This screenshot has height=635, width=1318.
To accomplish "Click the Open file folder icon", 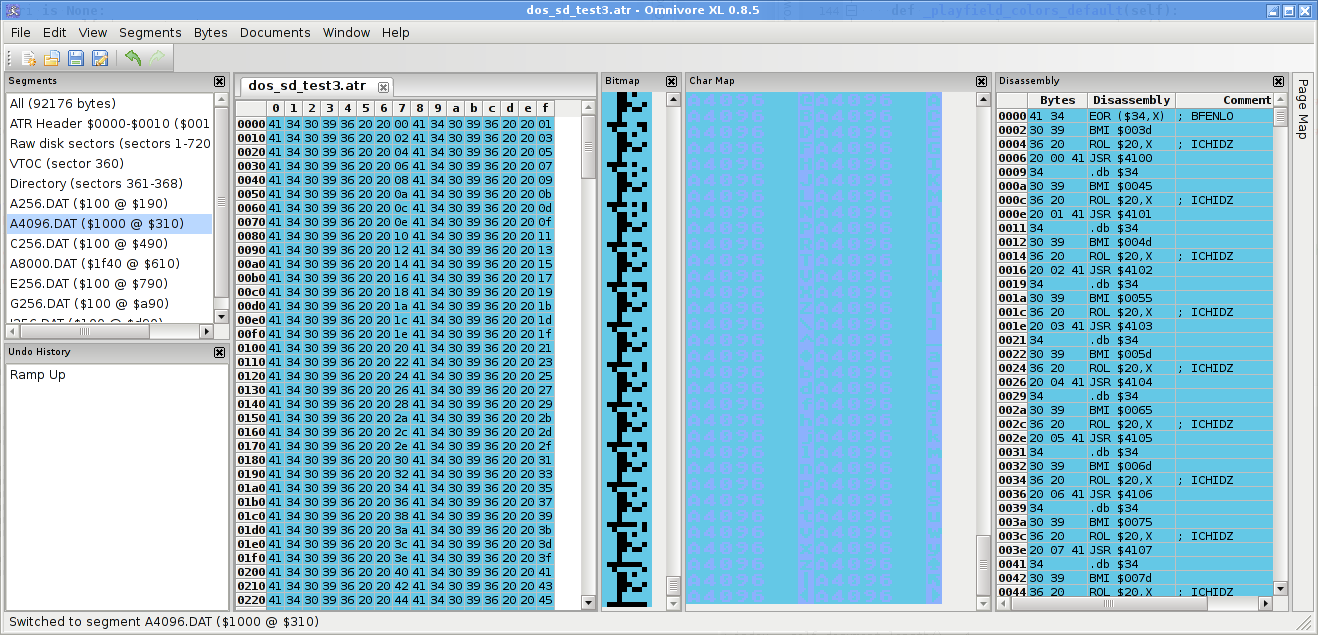I will tap(52, 58).
